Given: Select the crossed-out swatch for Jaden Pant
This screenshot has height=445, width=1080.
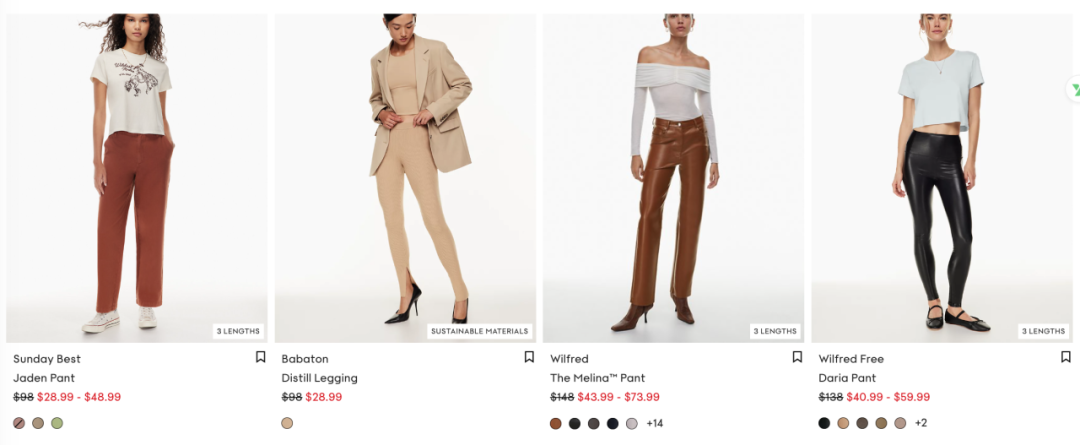Looking at the screenshot, I should (x=19, y=423).
